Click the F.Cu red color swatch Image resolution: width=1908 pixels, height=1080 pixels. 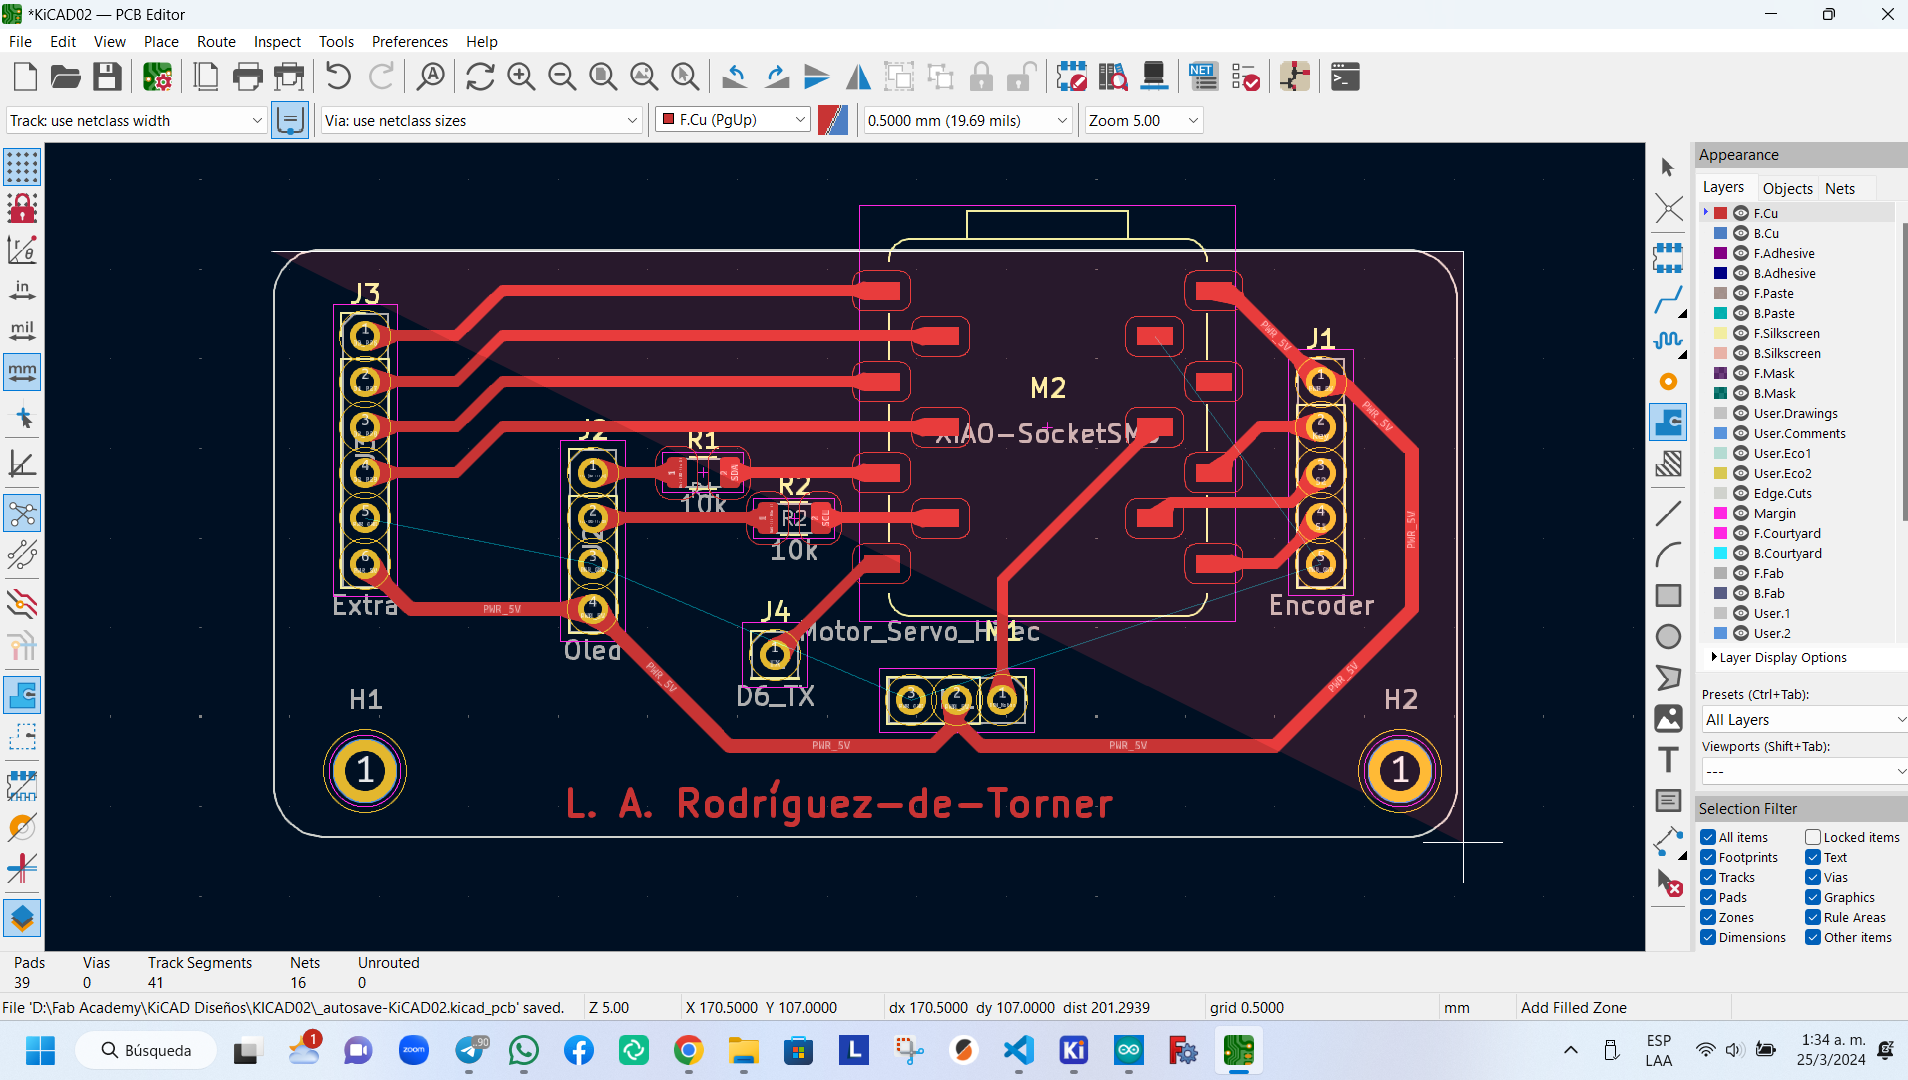pyautogui.click(x=1721, y=213)
